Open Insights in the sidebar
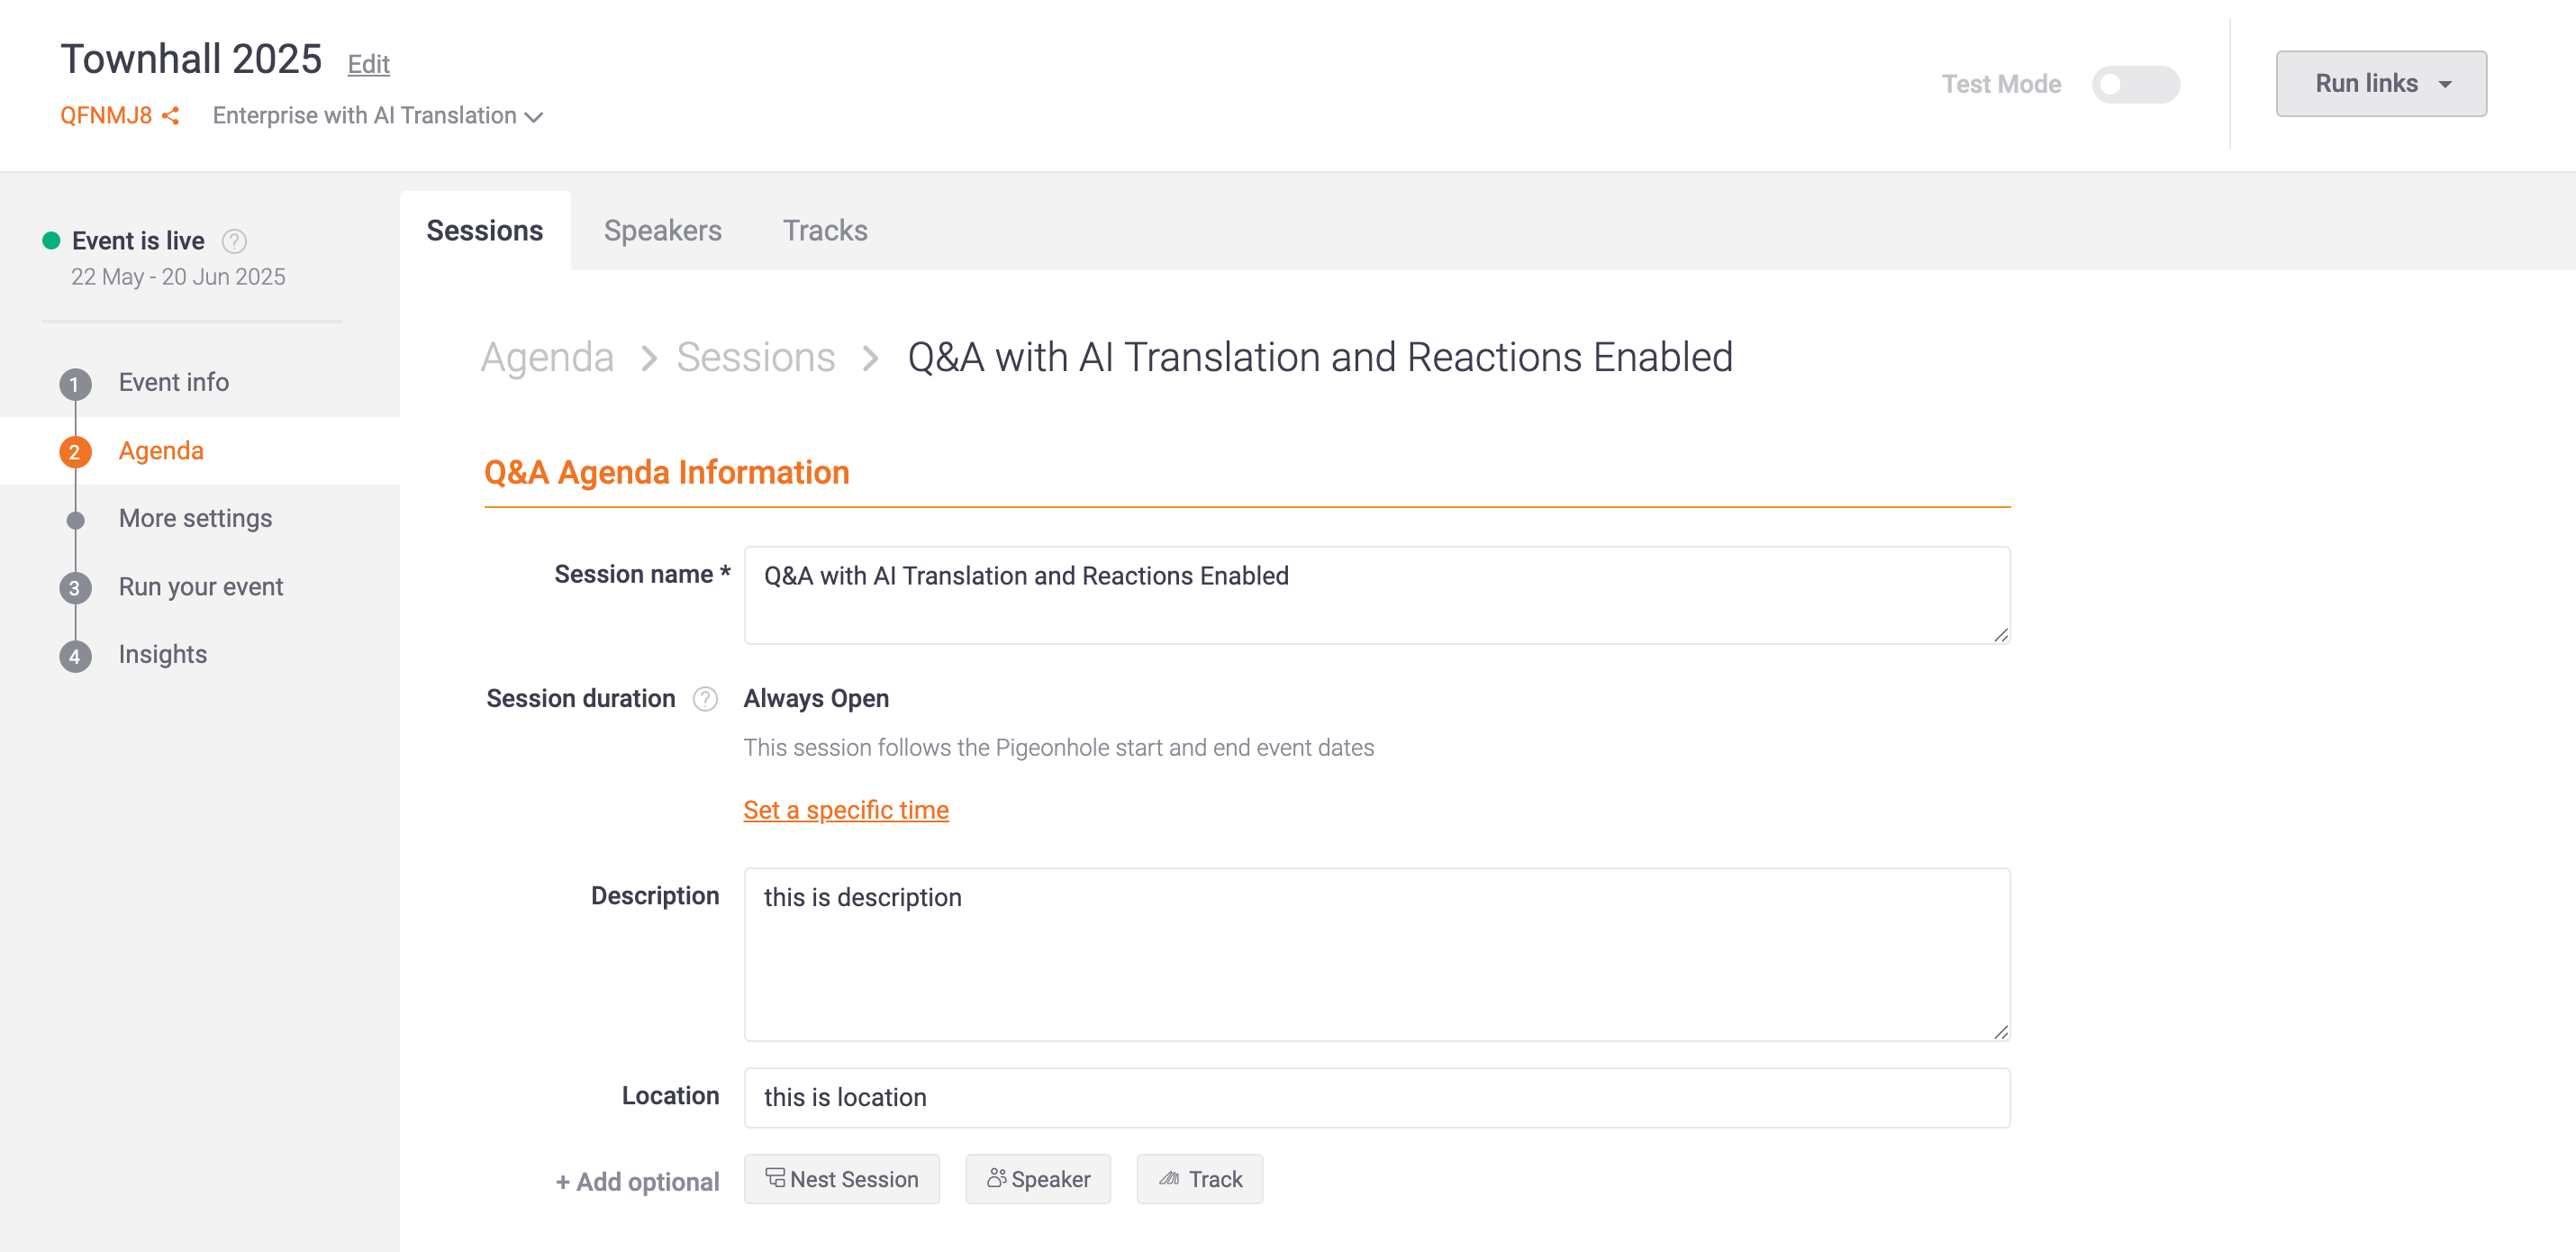The width and height of the screenshot is (2576, 1252). tap(163, 655)
